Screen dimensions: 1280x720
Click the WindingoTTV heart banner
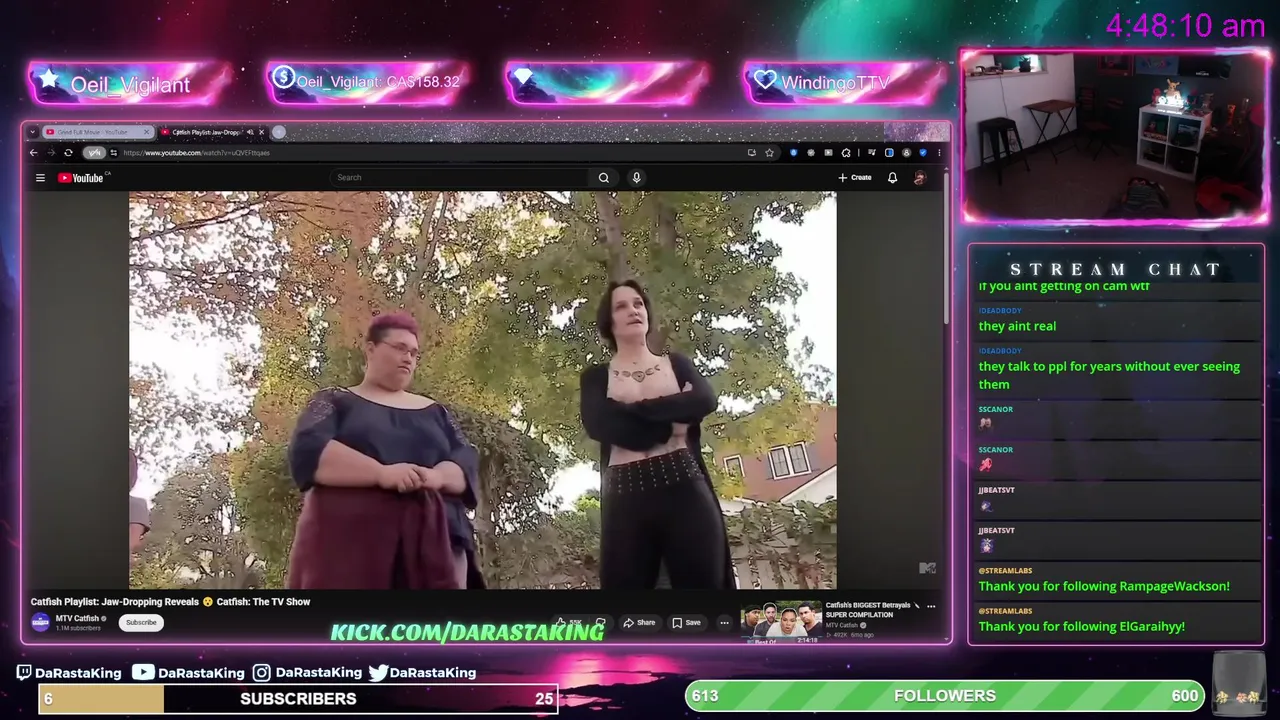[x=844, y=82]
